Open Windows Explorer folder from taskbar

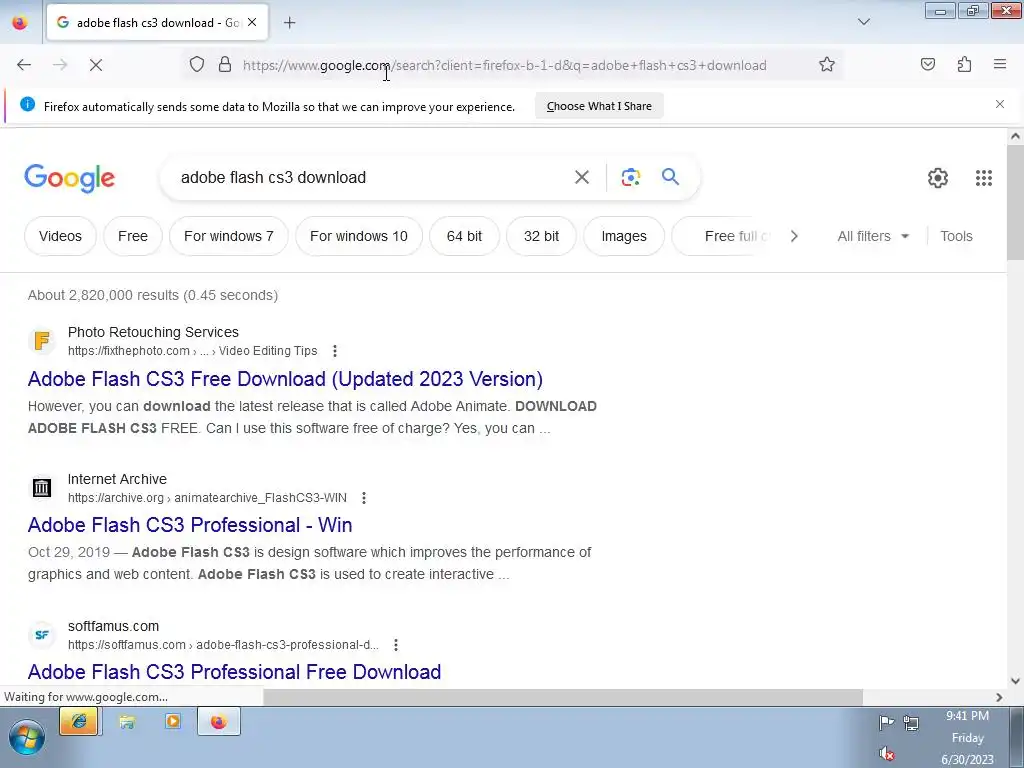(x=127, y=722)
